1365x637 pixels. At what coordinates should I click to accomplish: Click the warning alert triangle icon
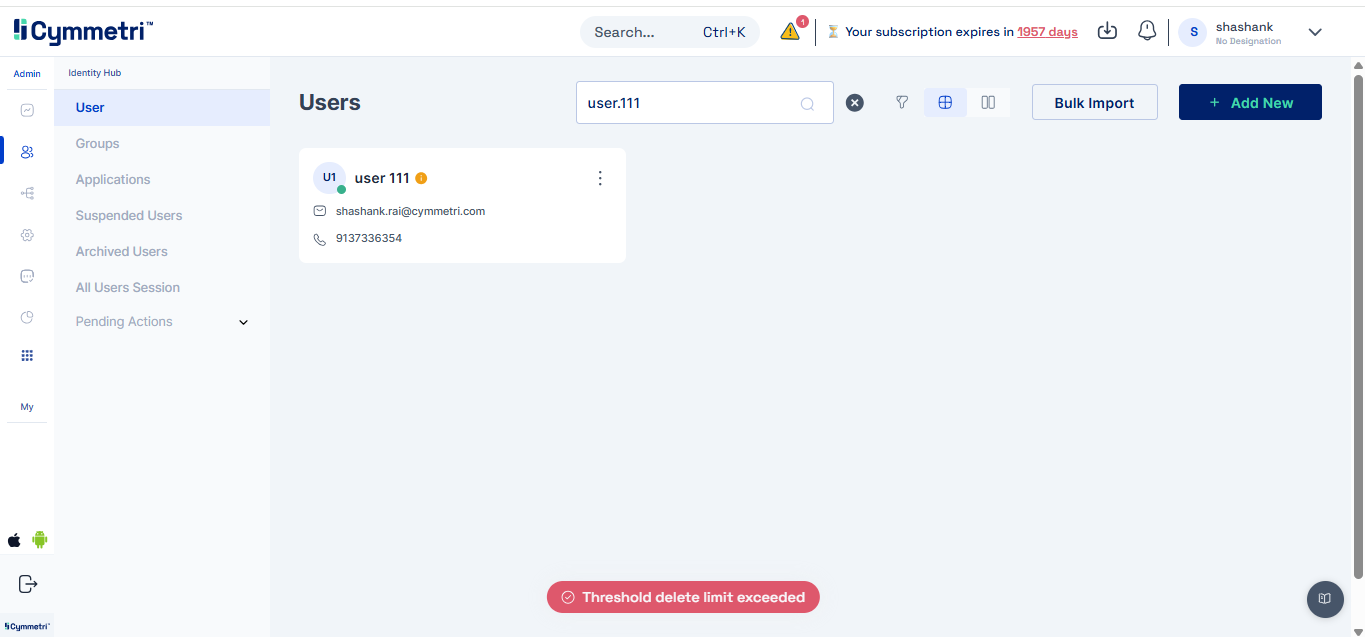coord(790,31)
